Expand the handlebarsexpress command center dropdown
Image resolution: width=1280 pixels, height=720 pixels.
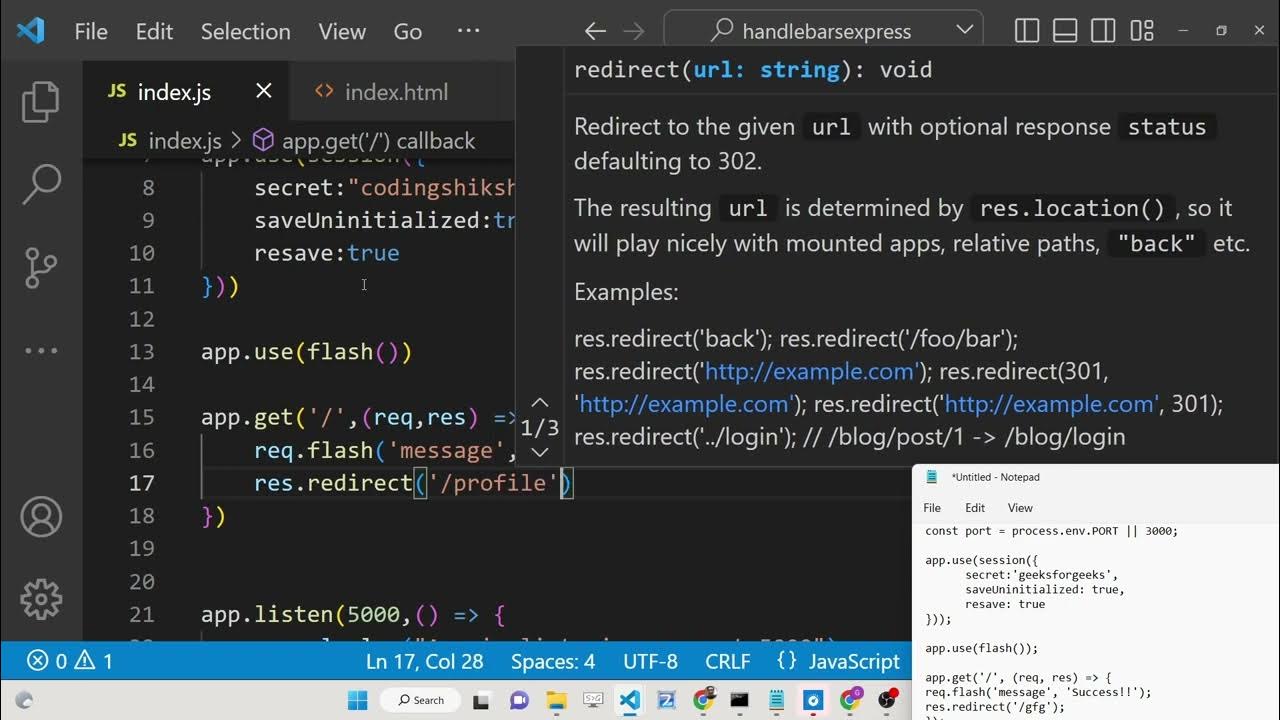pos(964,30)
